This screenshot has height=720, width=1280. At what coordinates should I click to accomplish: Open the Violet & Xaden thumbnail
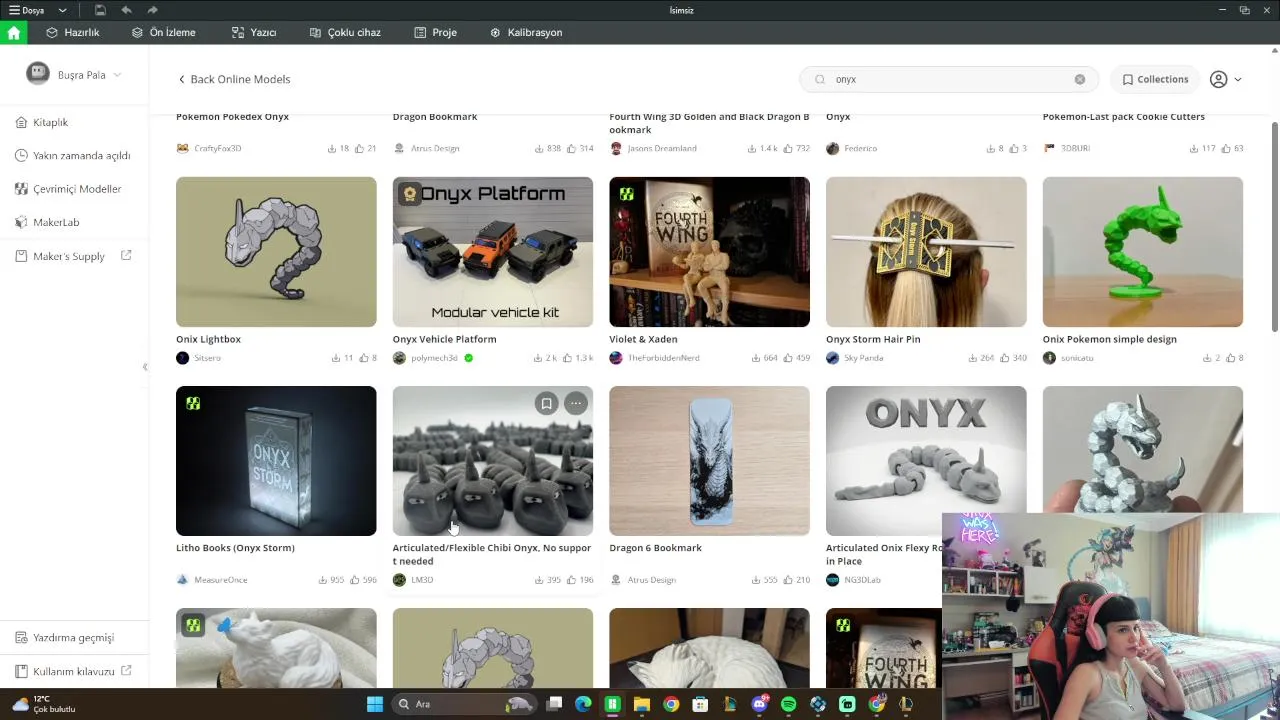[x=709, y=252]
